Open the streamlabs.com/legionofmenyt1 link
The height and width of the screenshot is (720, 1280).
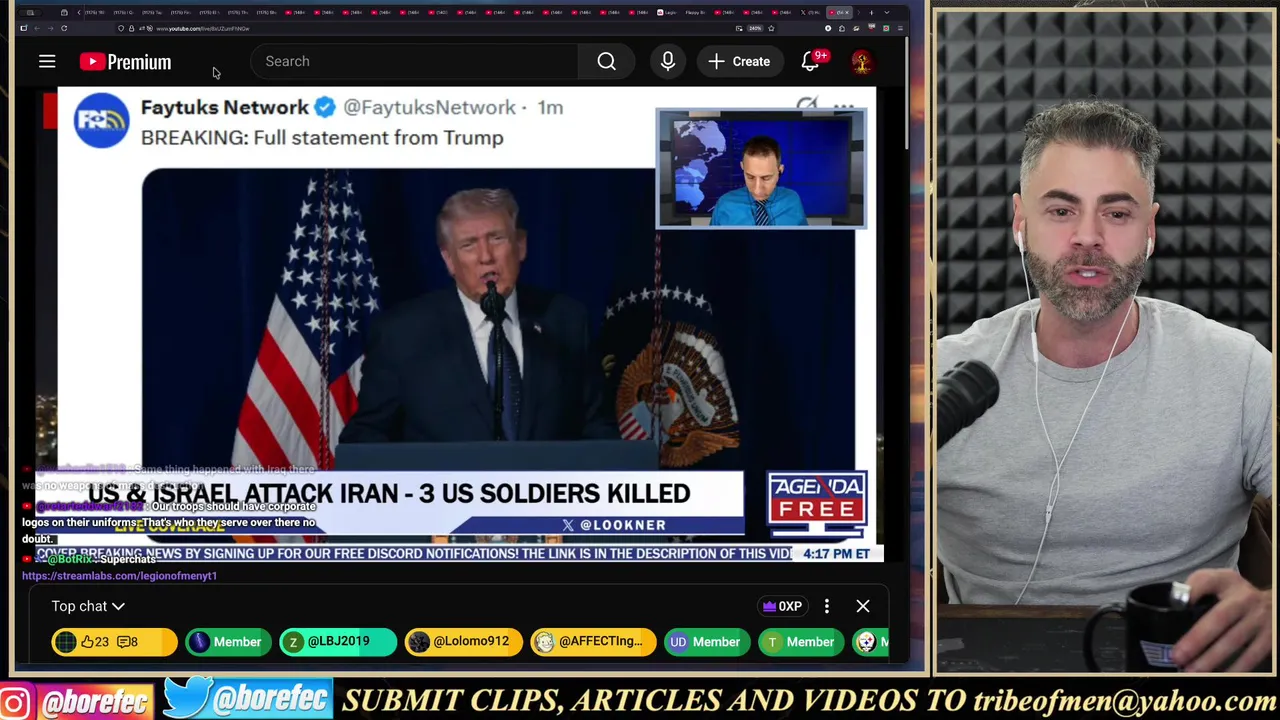[119, 576]
